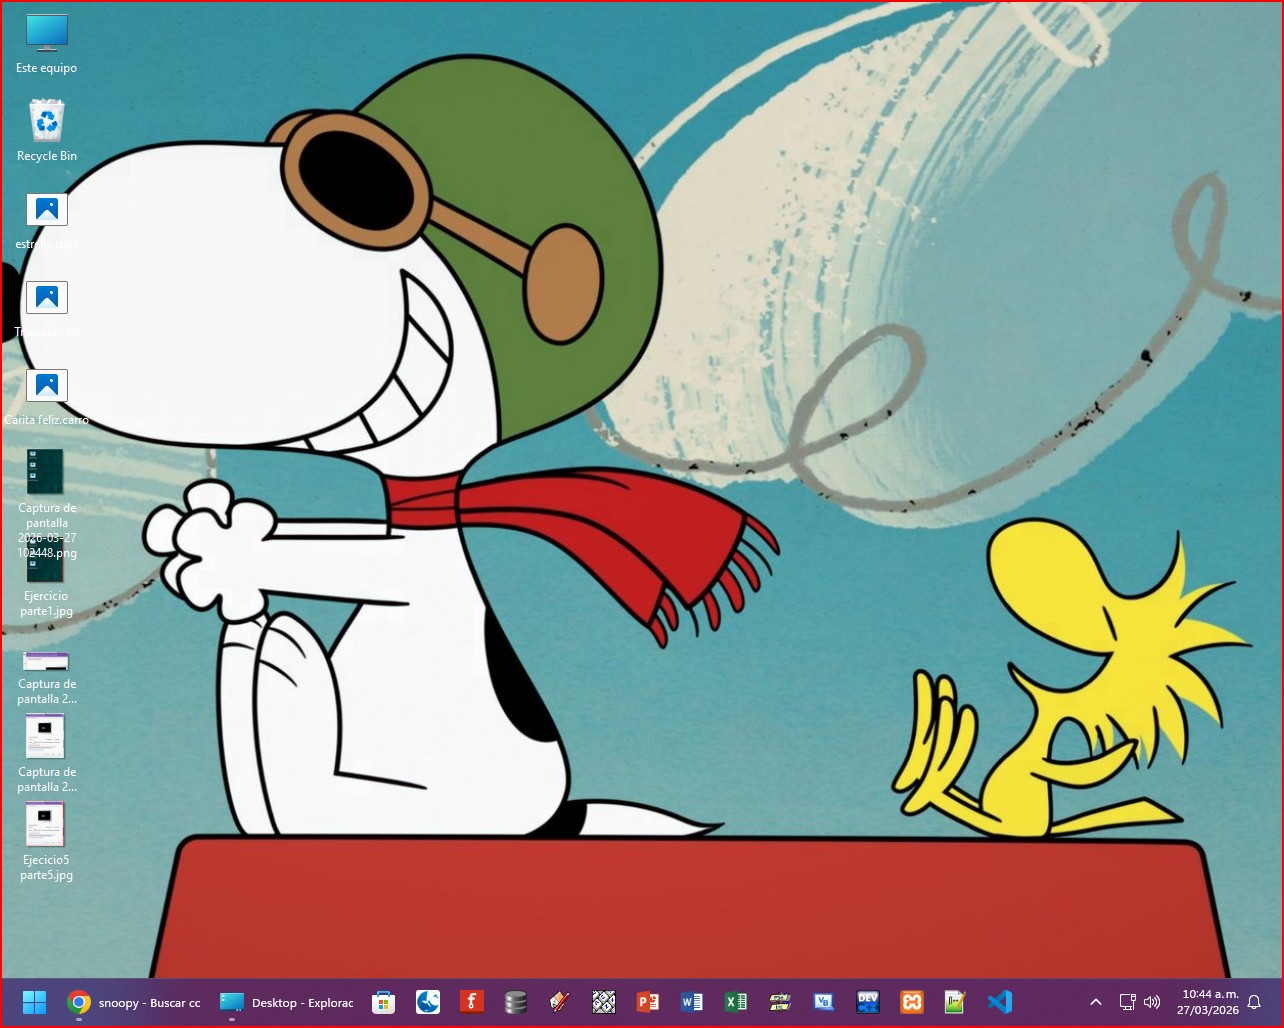Launch Word from the taskbar
The height and width of the screenshot is (1028, 1284).
coord(691,1002)
